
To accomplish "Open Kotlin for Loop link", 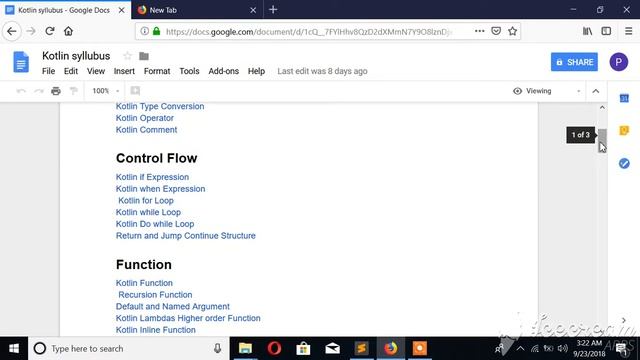I will pyautogui.click(x=146, y=201).
